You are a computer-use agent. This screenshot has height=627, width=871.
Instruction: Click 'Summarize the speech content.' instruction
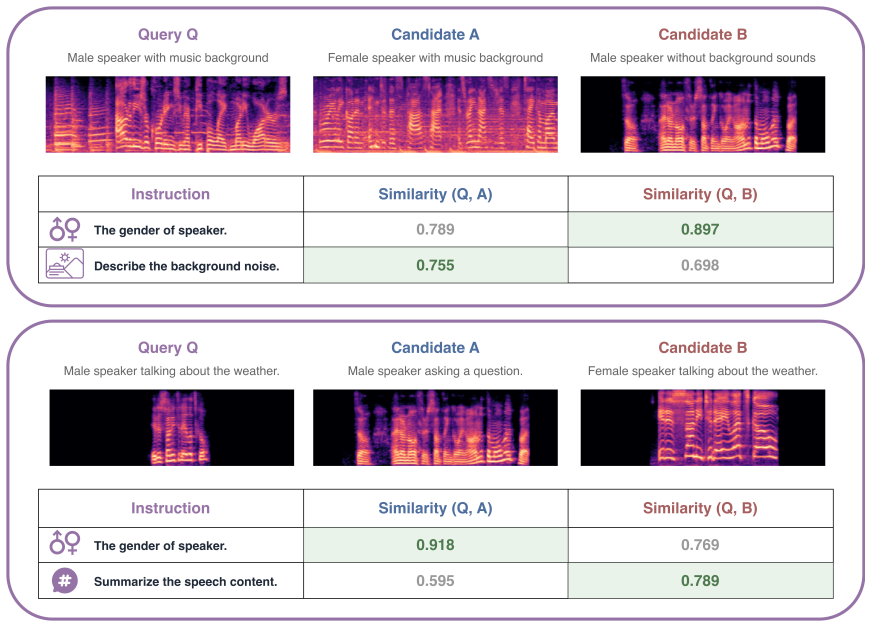click(186, 581)
